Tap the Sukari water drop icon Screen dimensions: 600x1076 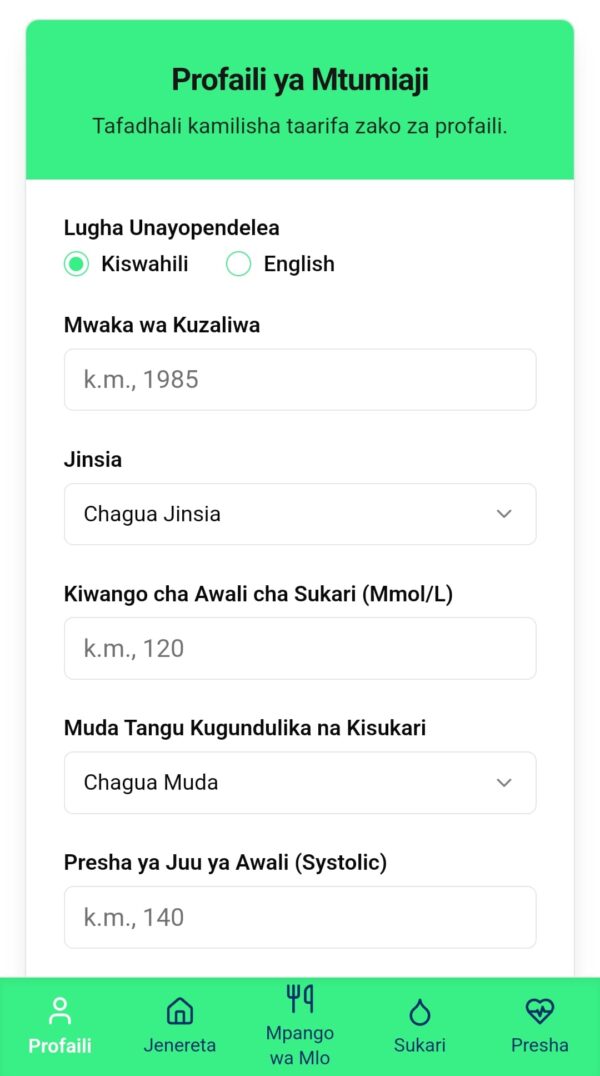point(420,1011)
